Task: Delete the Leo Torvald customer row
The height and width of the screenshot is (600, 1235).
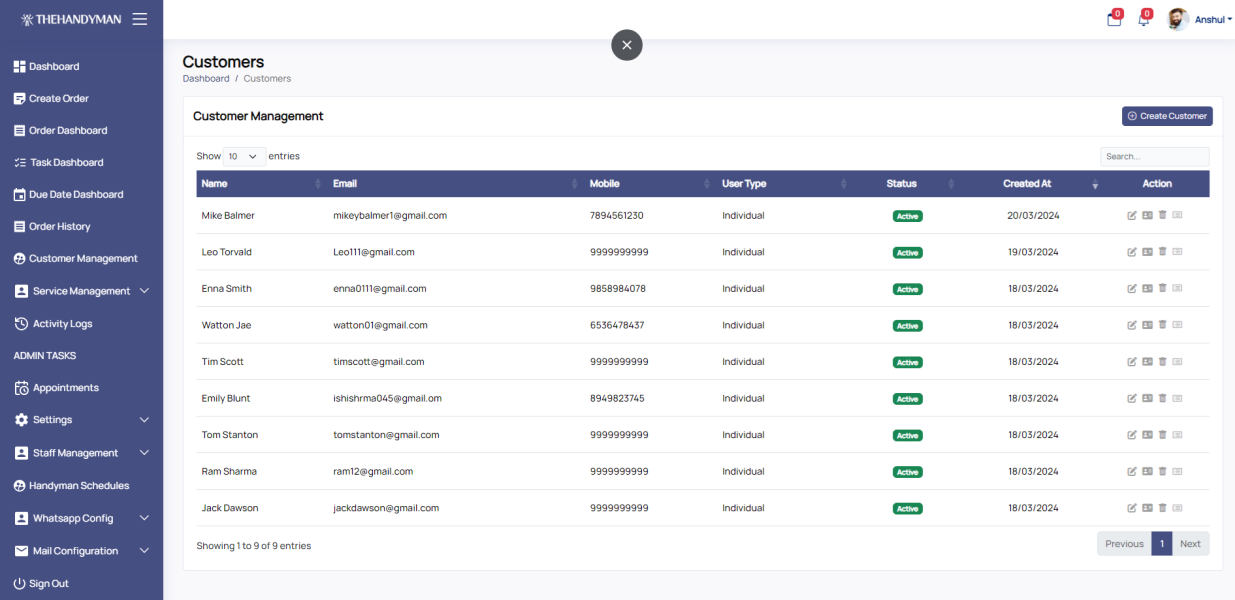Action: tap(1162, 252)
